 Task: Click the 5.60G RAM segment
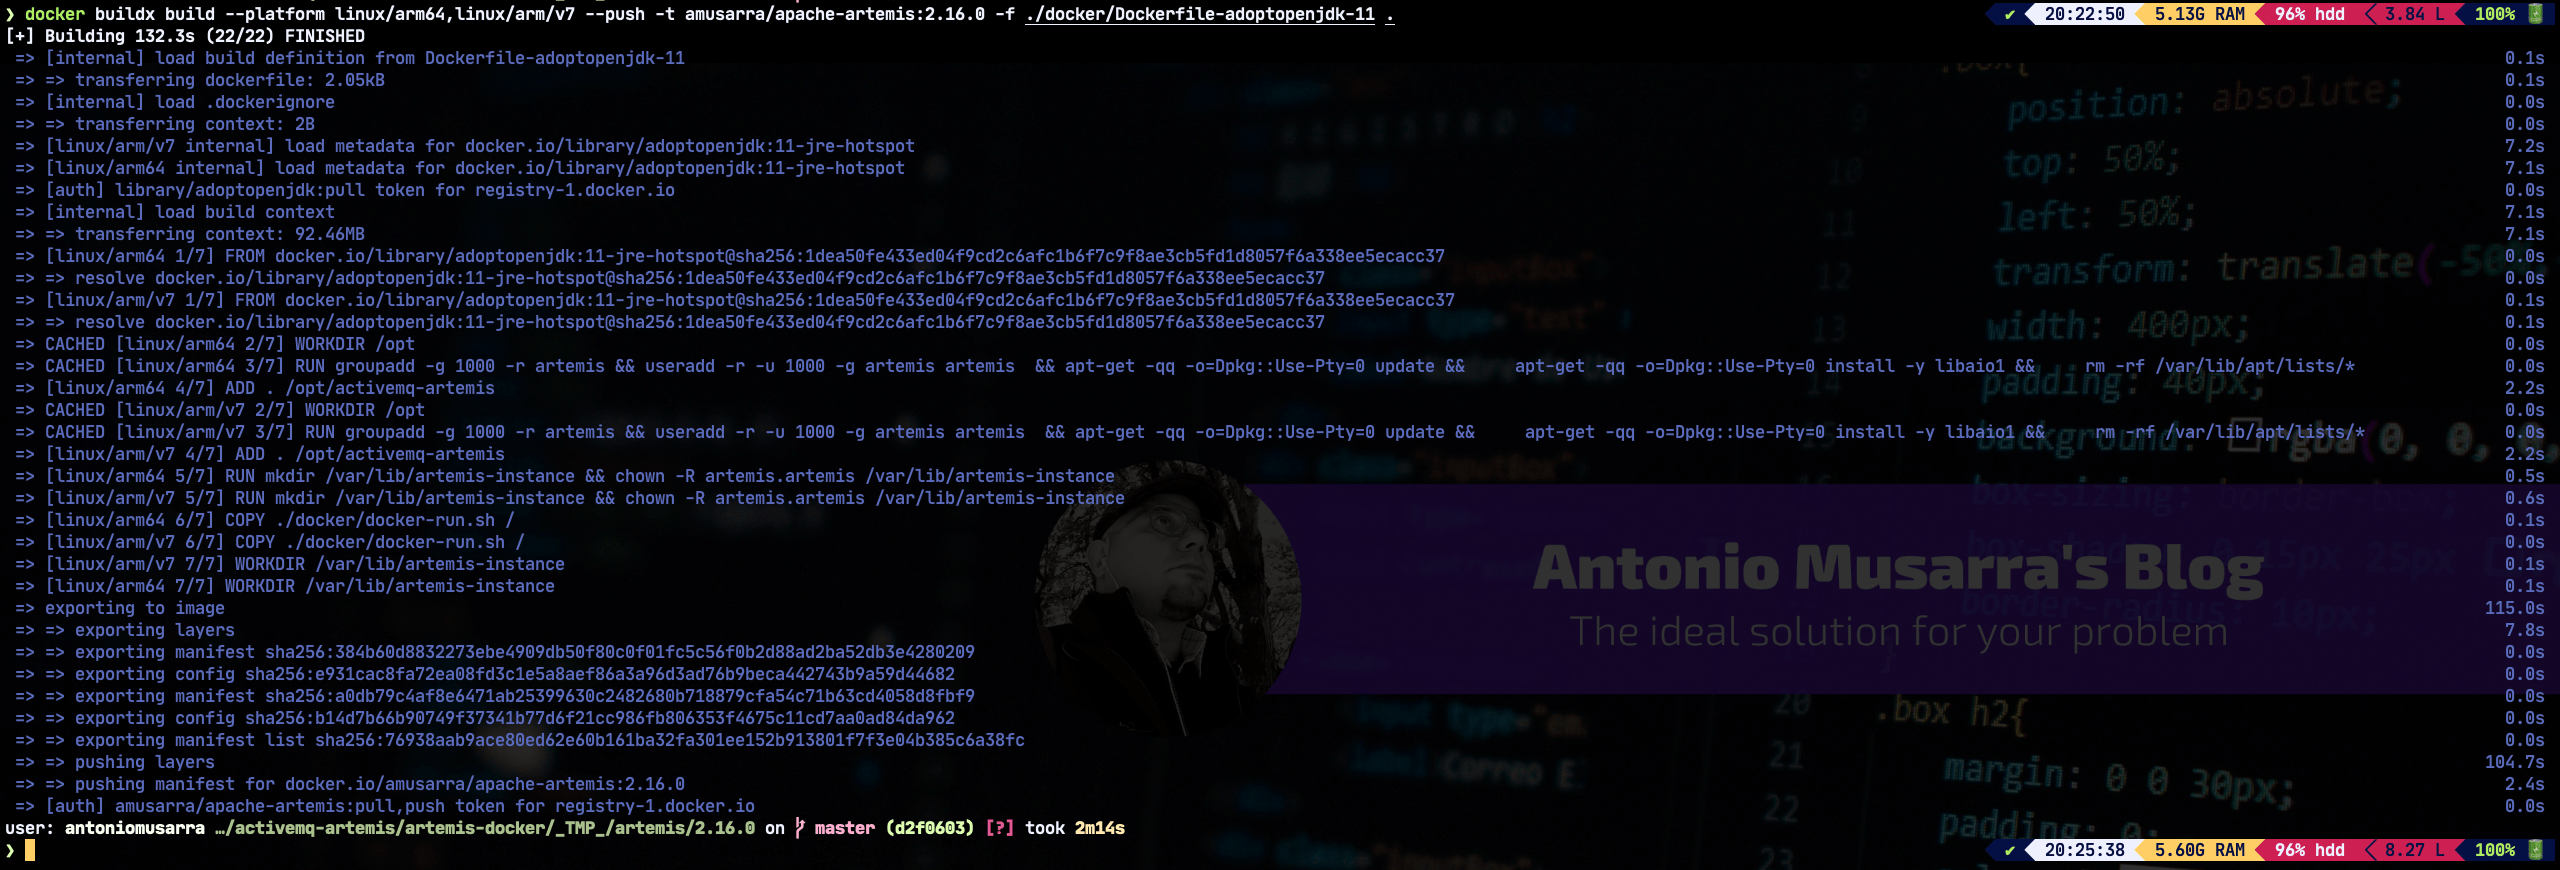click(x=2199, y=850)
